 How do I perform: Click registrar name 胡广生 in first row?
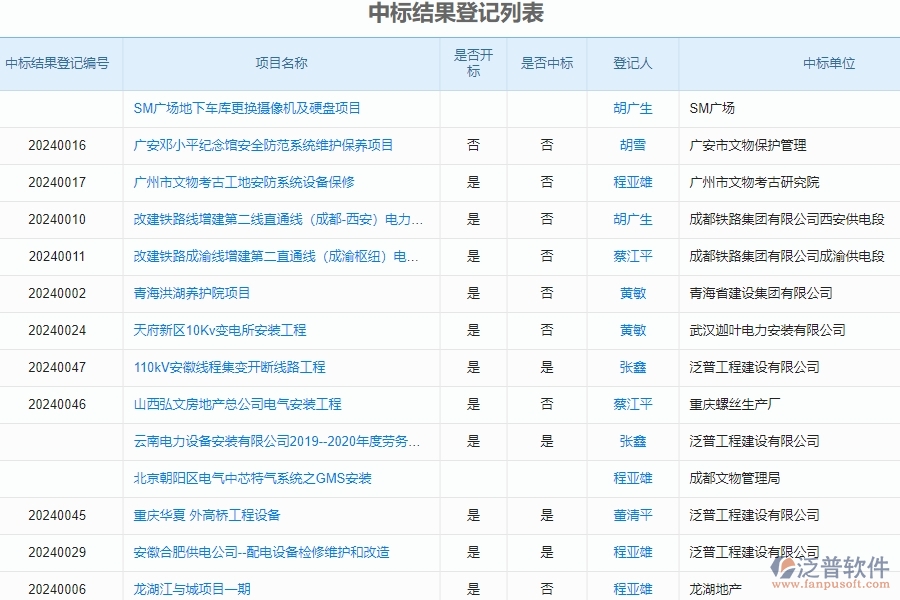pyautogui.click(x=631, y=108)
